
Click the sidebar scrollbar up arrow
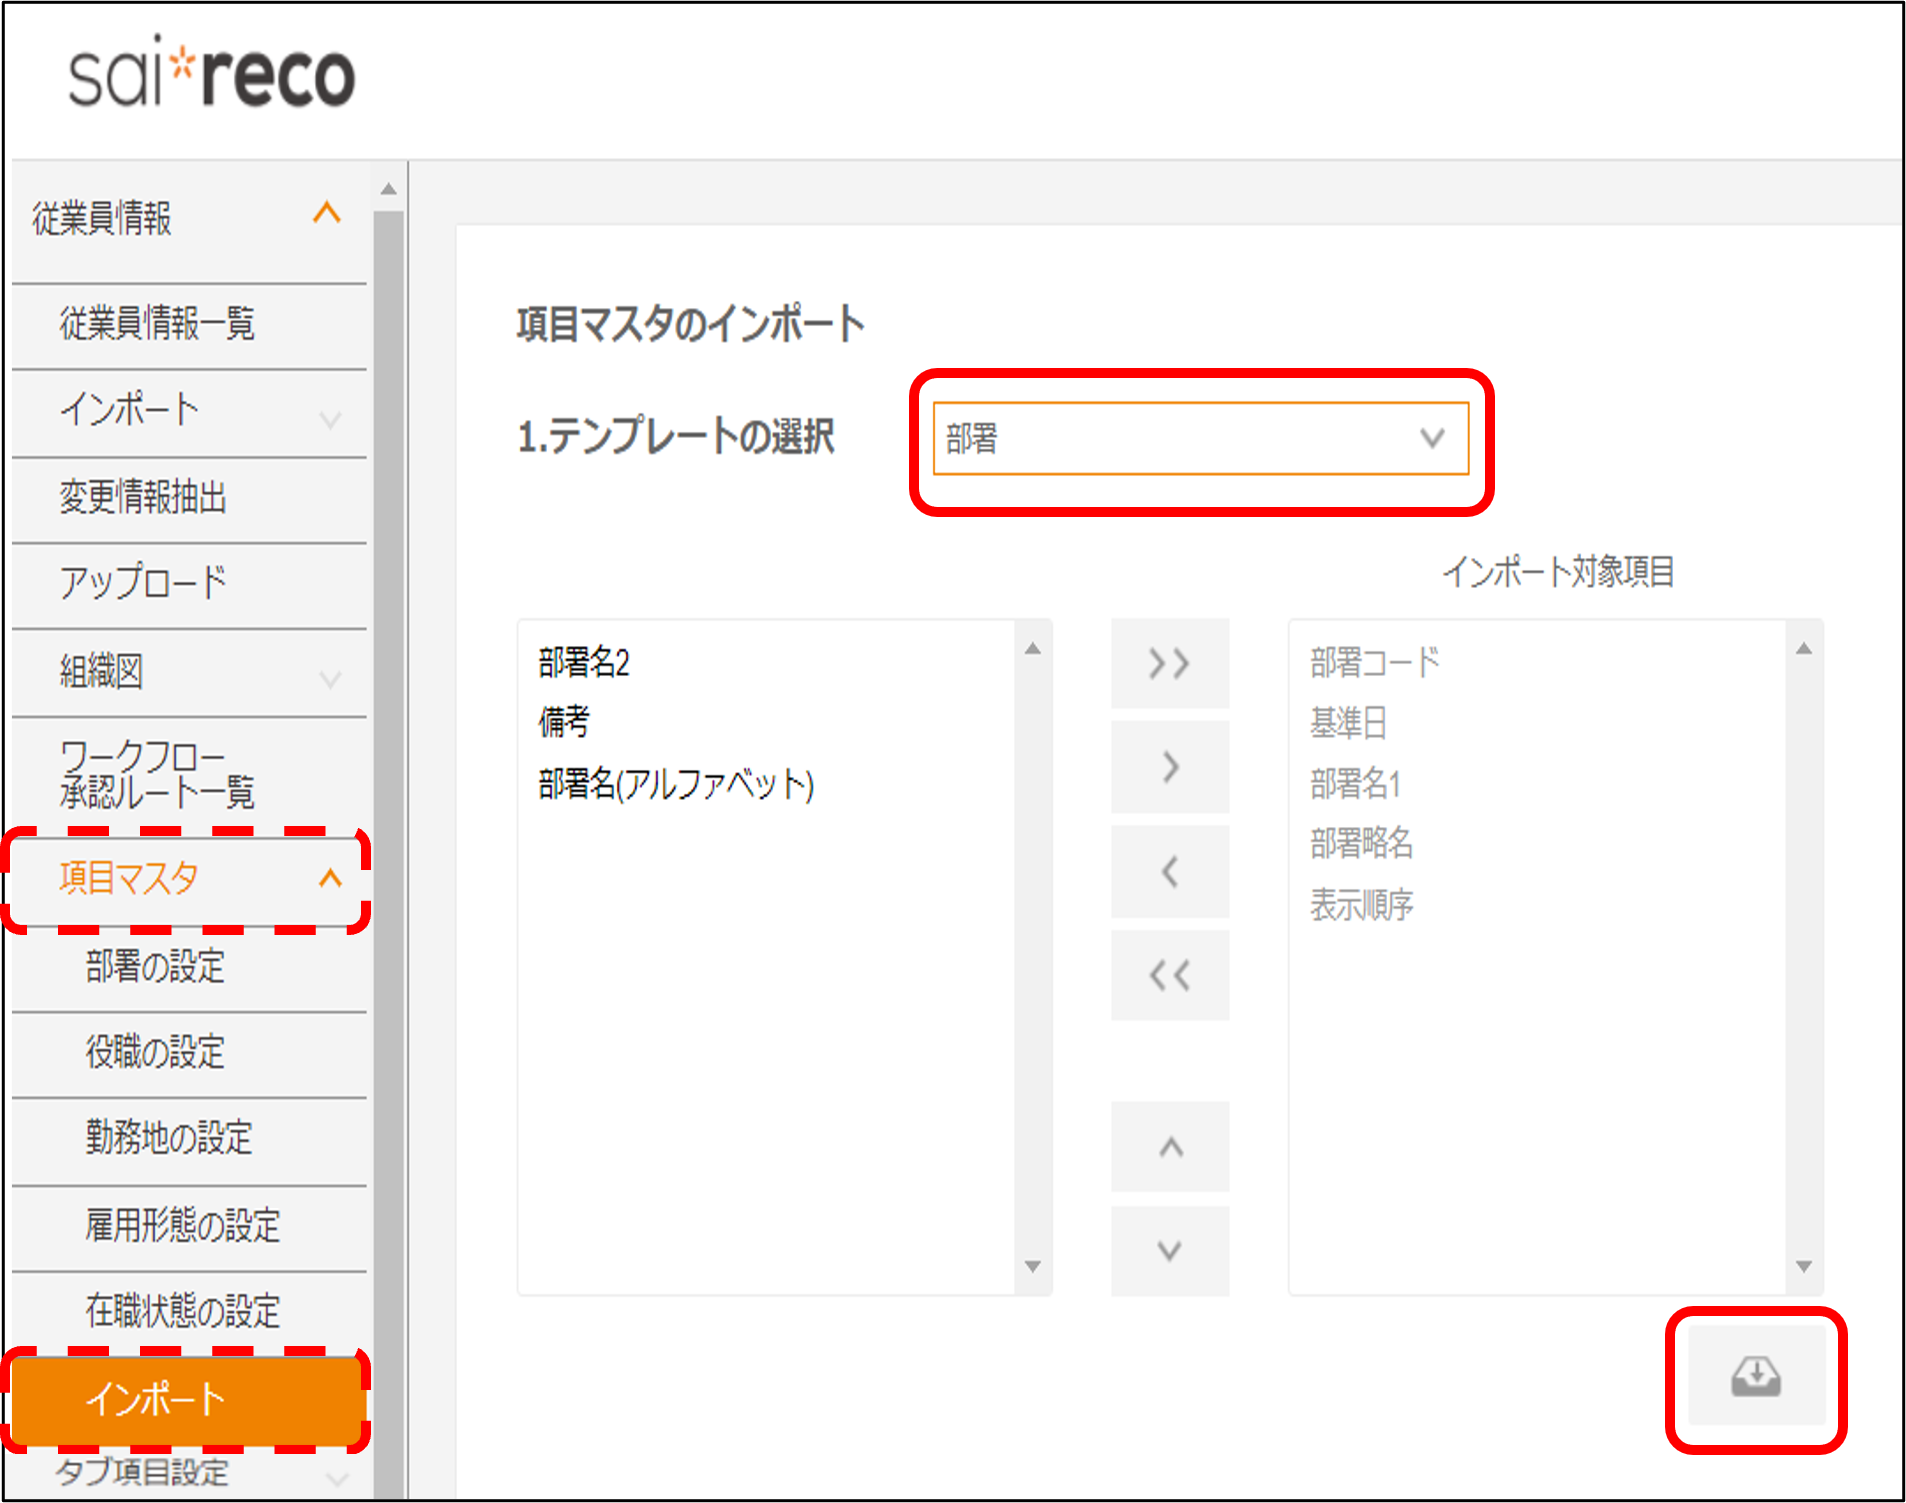point(389,189)
